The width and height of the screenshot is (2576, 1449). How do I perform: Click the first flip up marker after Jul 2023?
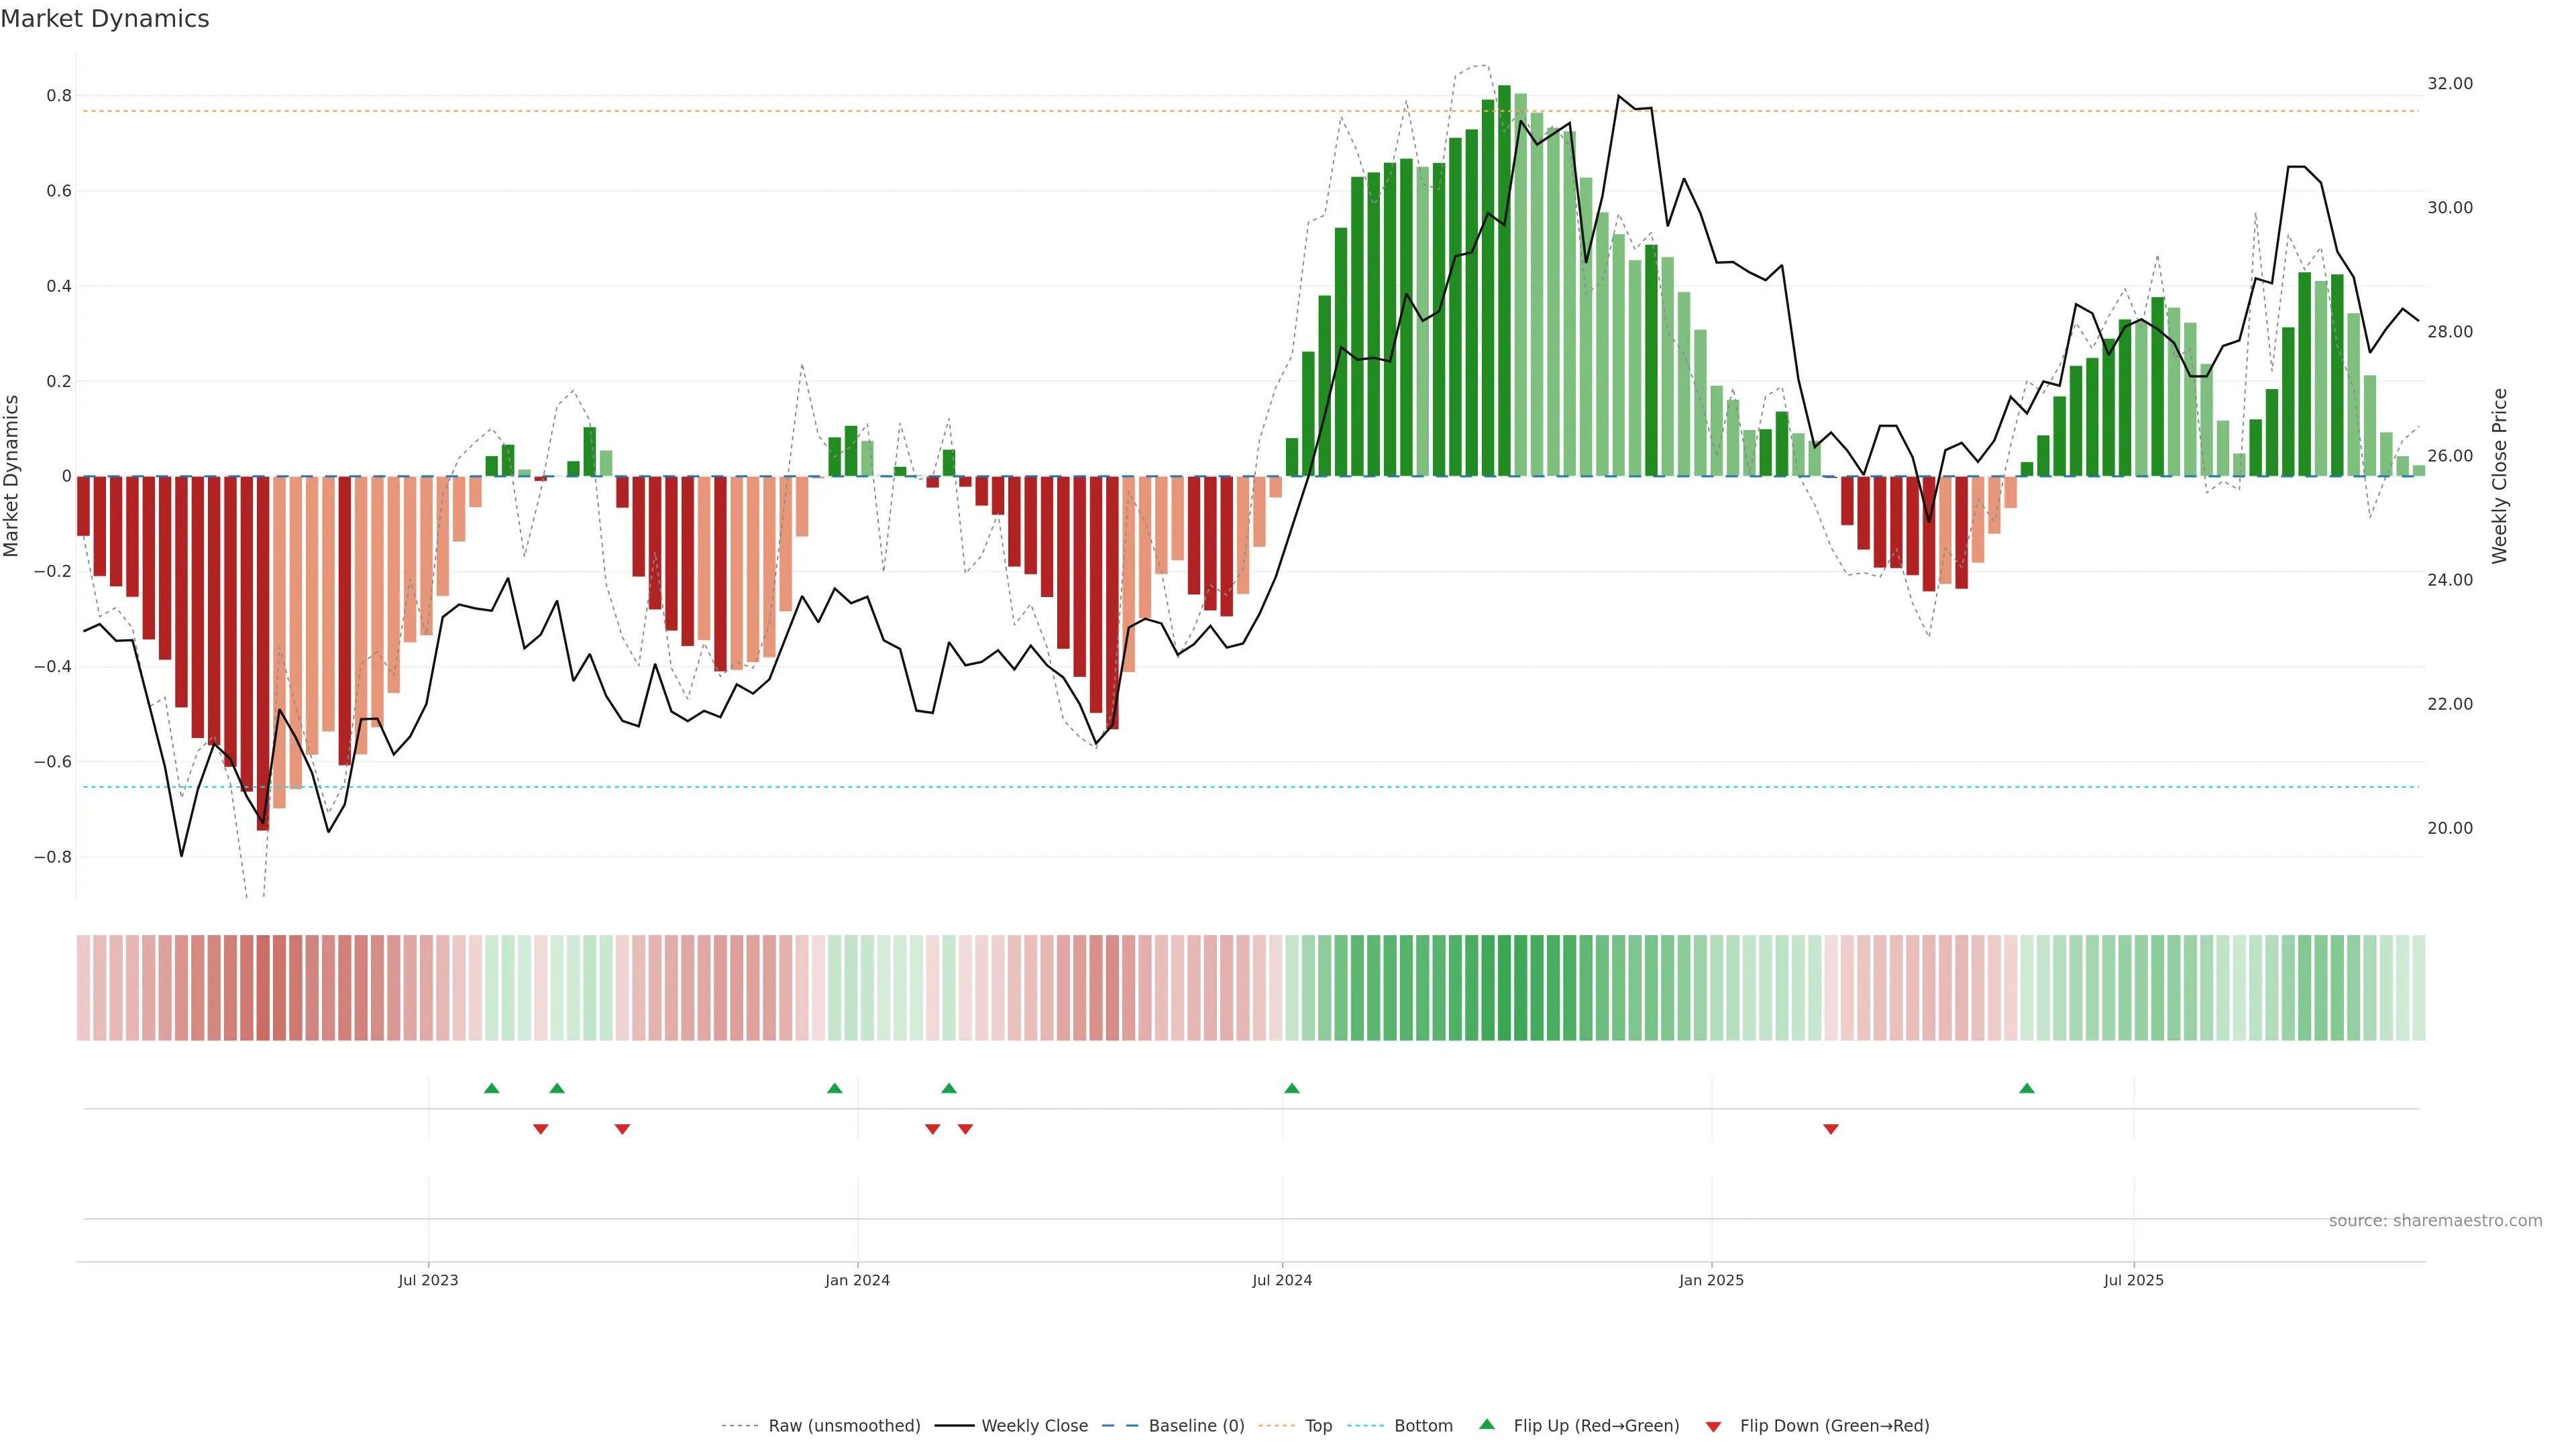491,1088
